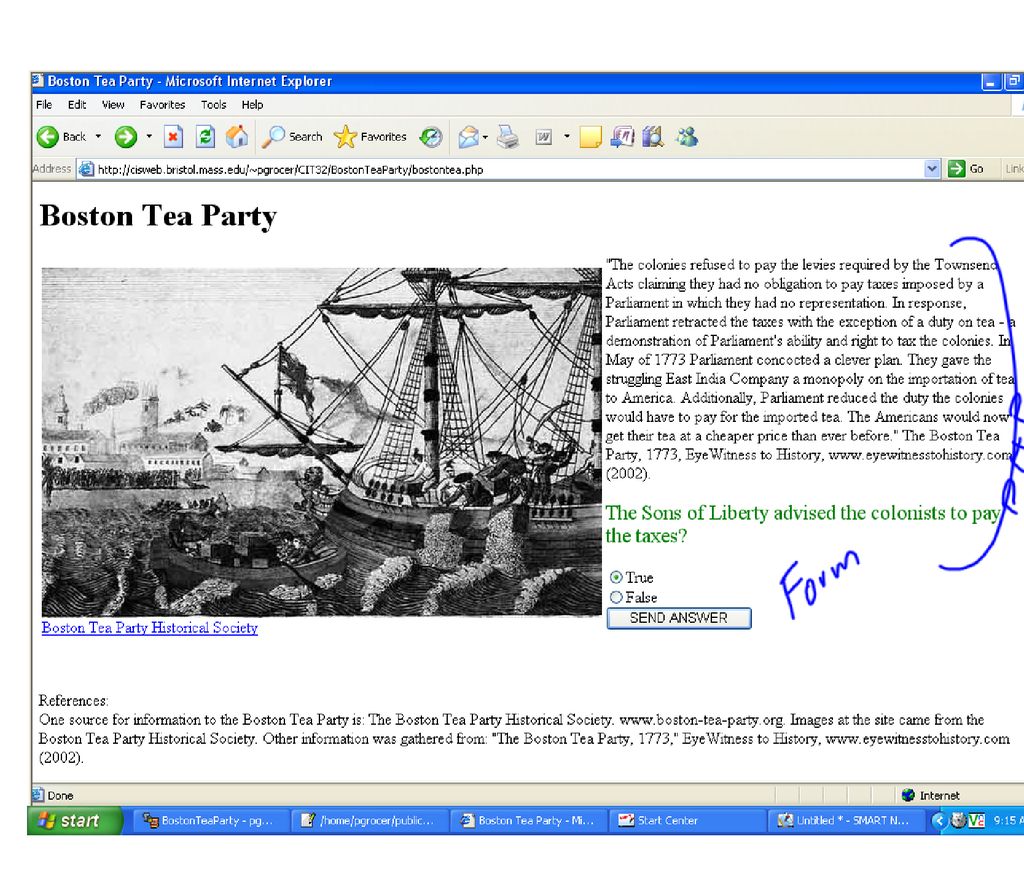The width and height of the screenshot is (1024, 874).
Task: Expand hidden tray icons with the chevron
Action: 939,820
